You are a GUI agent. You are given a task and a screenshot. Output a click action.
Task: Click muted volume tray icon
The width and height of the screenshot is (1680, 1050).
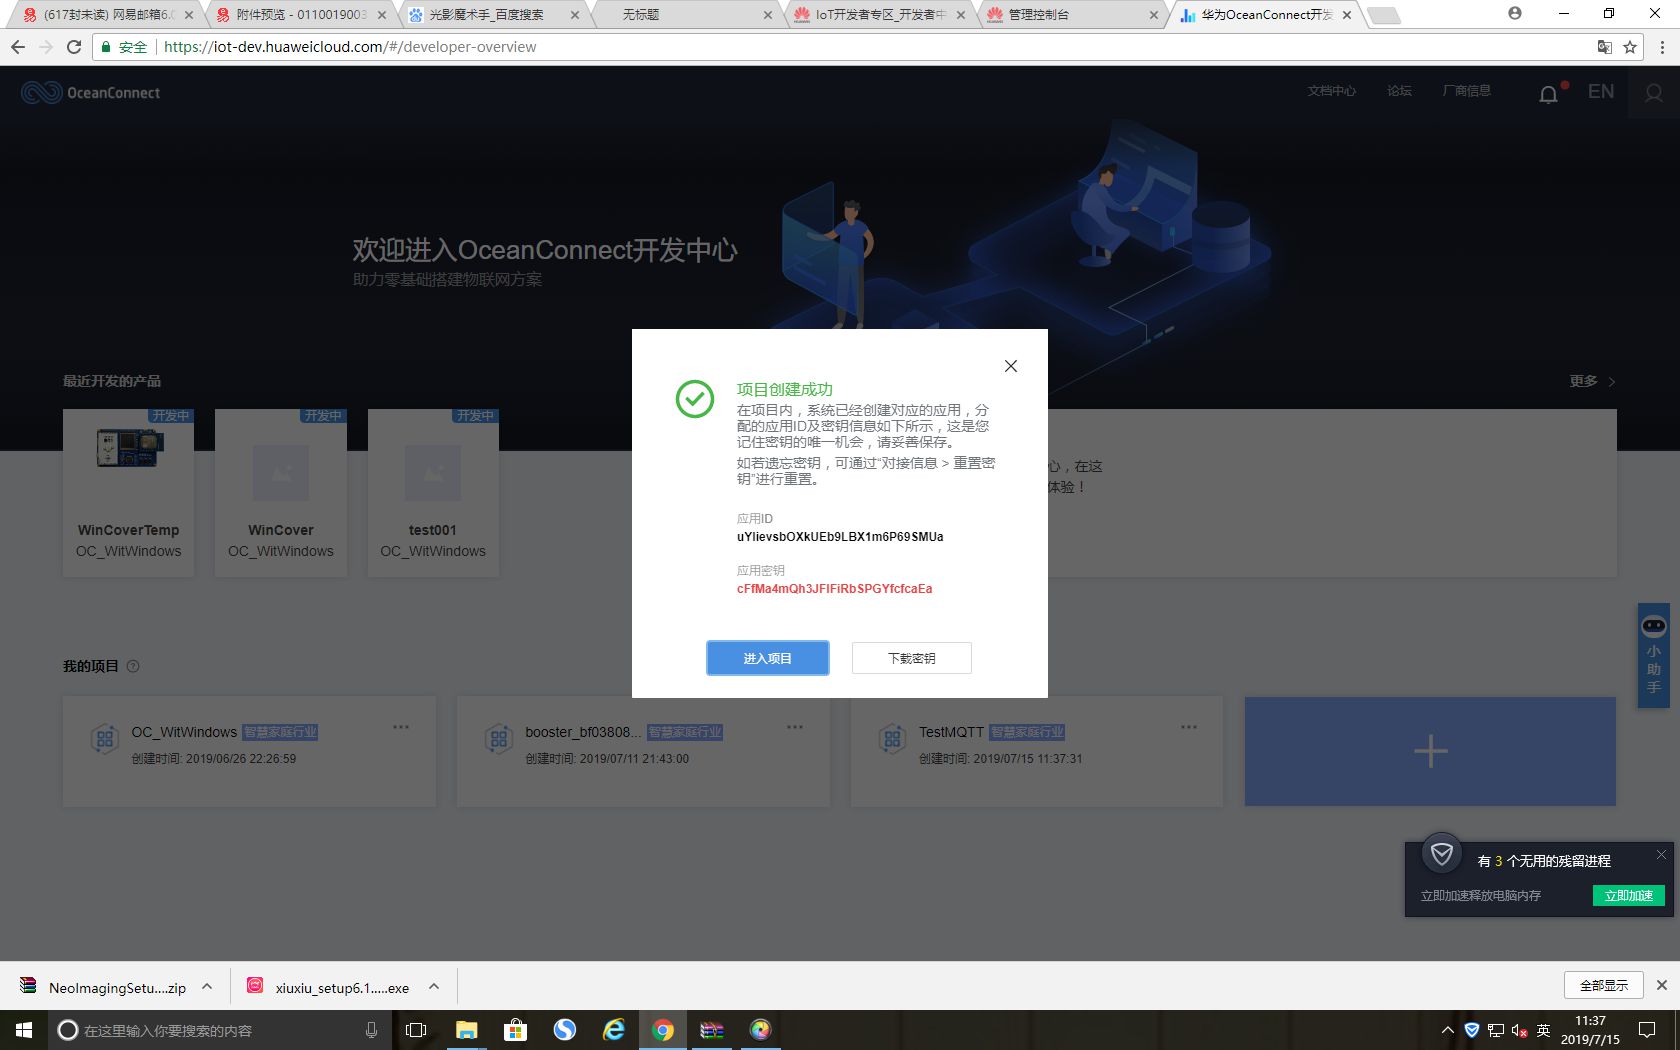(x=1519, y=1030)
